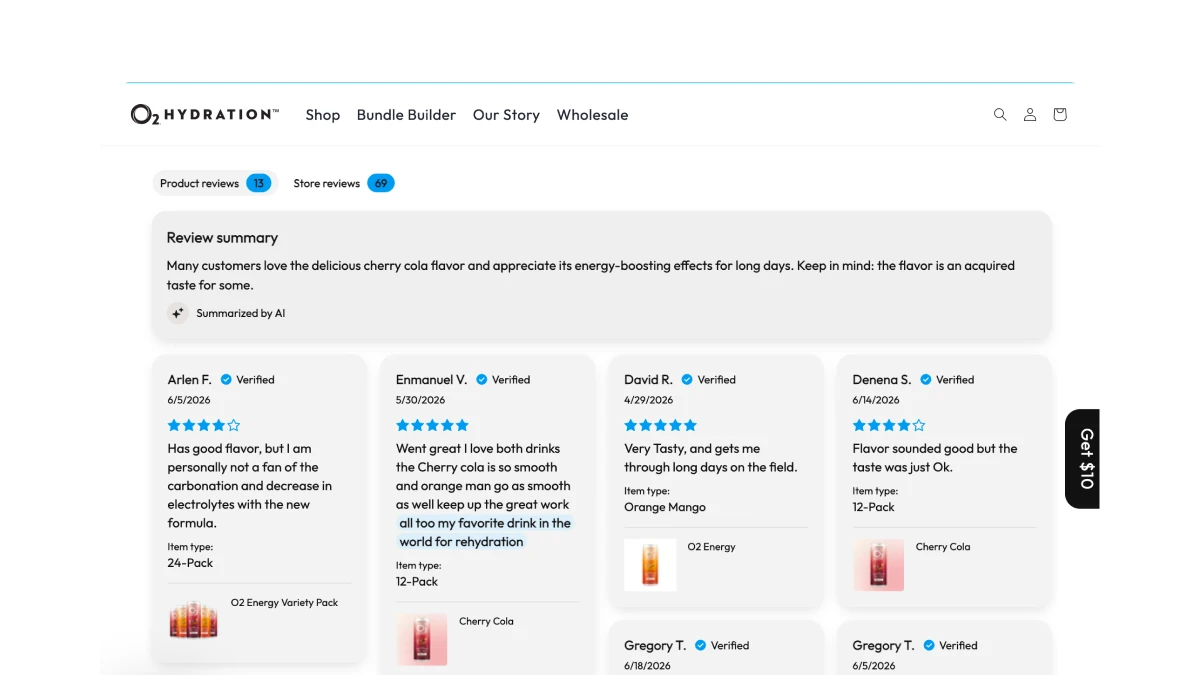The image size is (1200, 675).
Task: Click reviewer name Denena S.
Action: coord(882,380)
